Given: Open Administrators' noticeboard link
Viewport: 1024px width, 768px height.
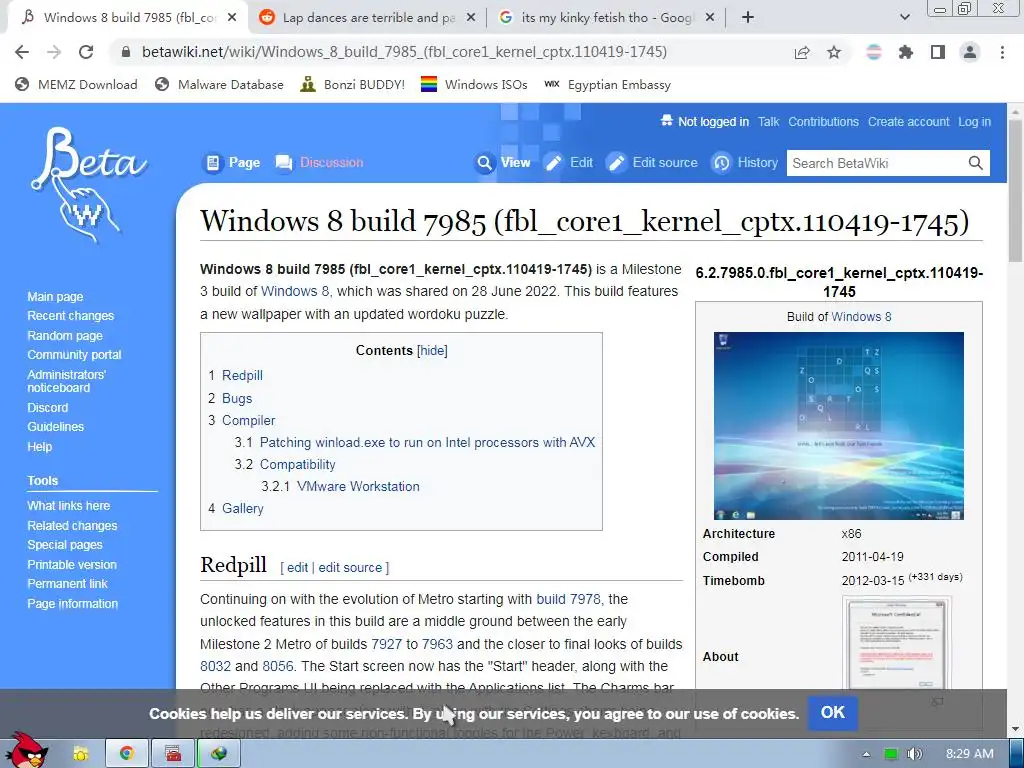Looking at the screenshot, I should tap(66, 381).
